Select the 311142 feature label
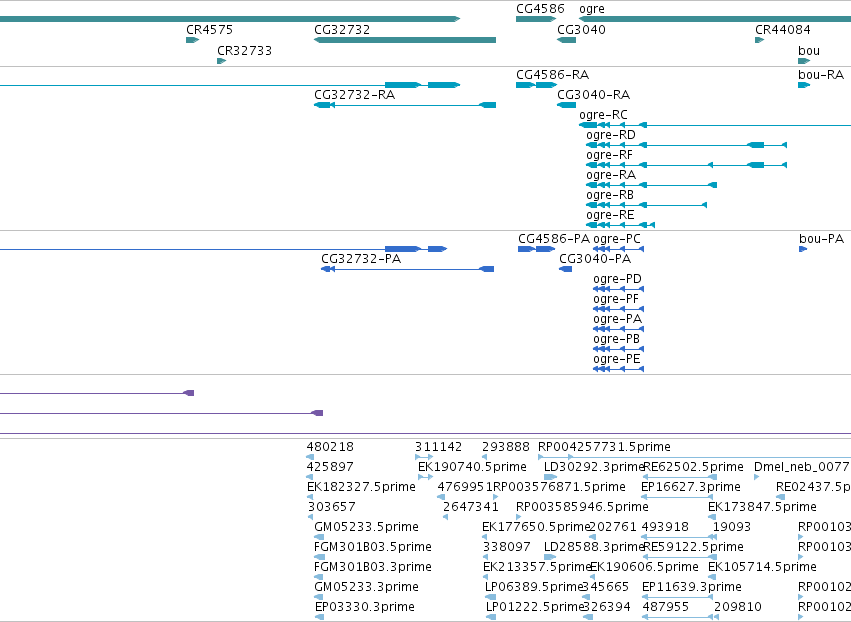 click(x=439, y=447)
